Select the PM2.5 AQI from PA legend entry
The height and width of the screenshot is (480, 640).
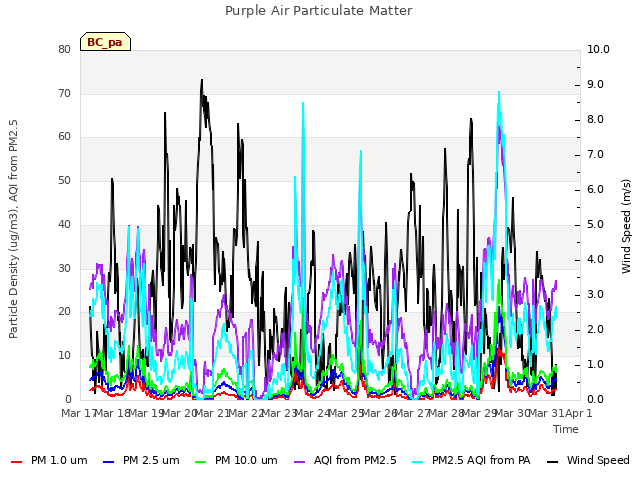pos(471,460)
